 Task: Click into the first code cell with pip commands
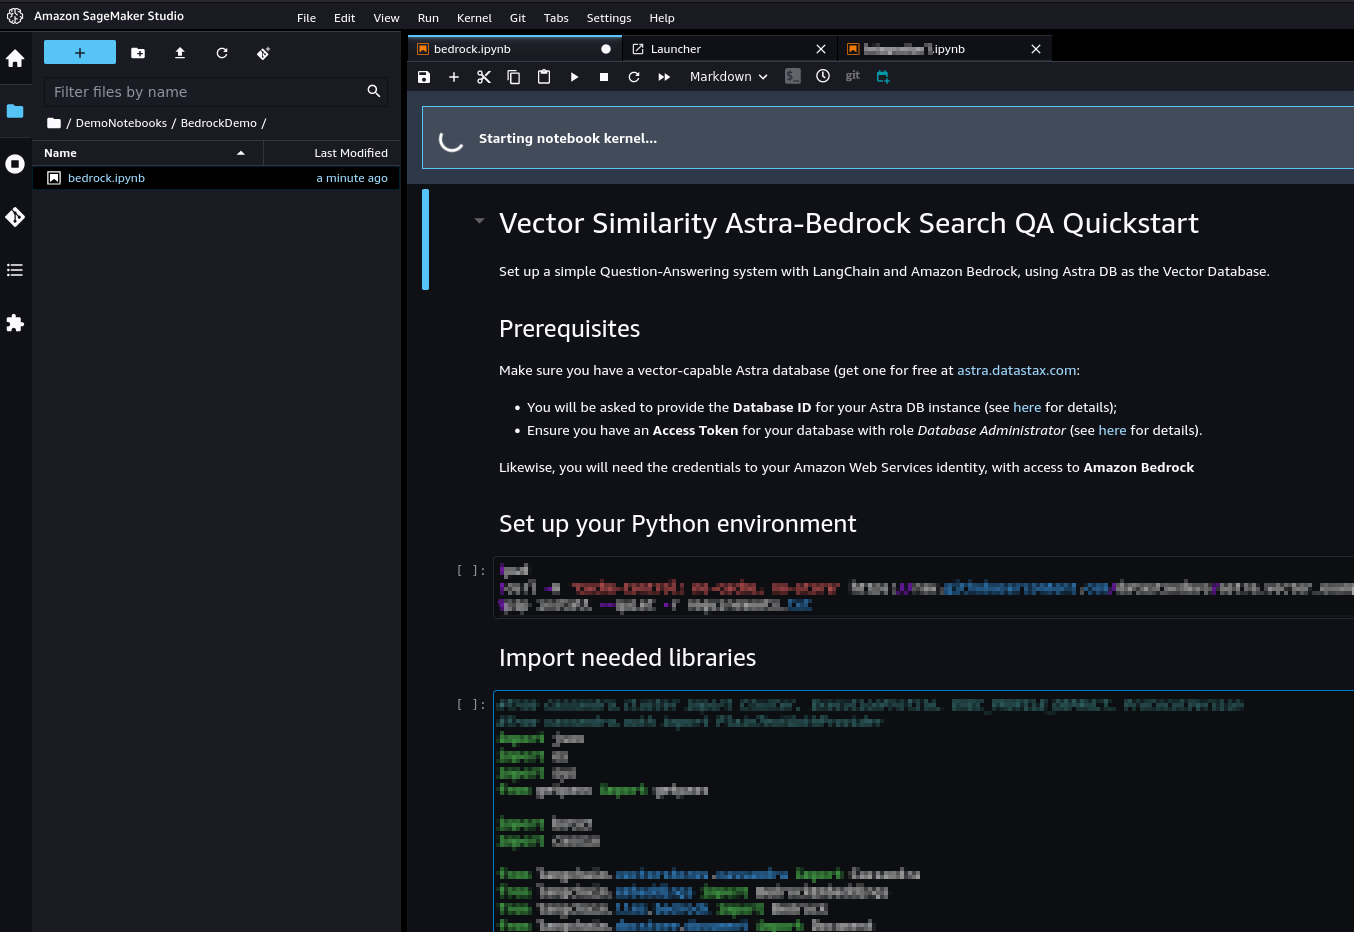click(x=923, y=588)
